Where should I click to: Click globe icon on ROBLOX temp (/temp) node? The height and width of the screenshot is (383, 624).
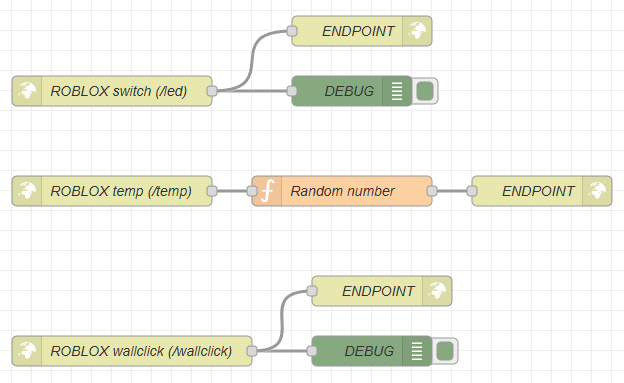click(x=27, y=191)
